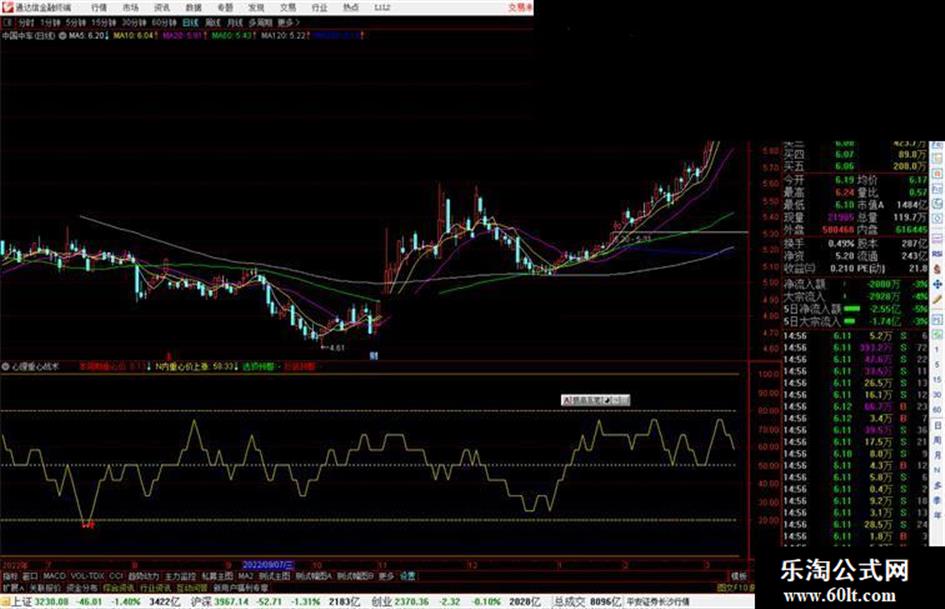Expand the 更多 periods list in top bar
This screenshot has height=609, width=945.
pyautogui.click(x=288, y=22)
